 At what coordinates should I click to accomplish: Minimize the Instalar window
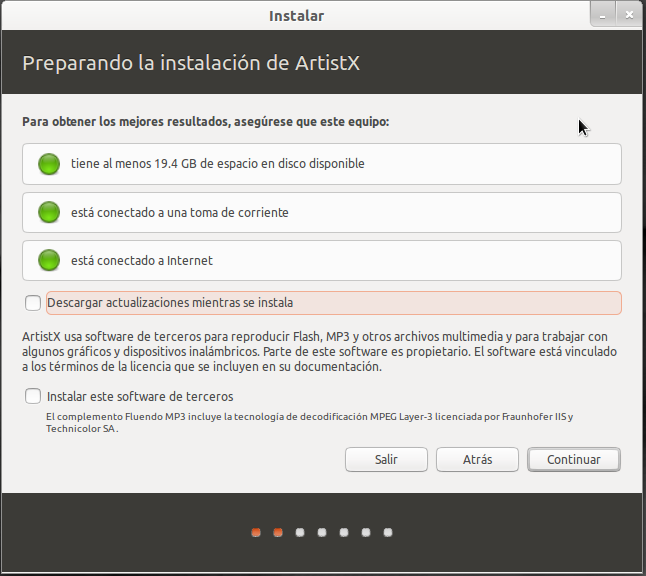click(602, 15)
